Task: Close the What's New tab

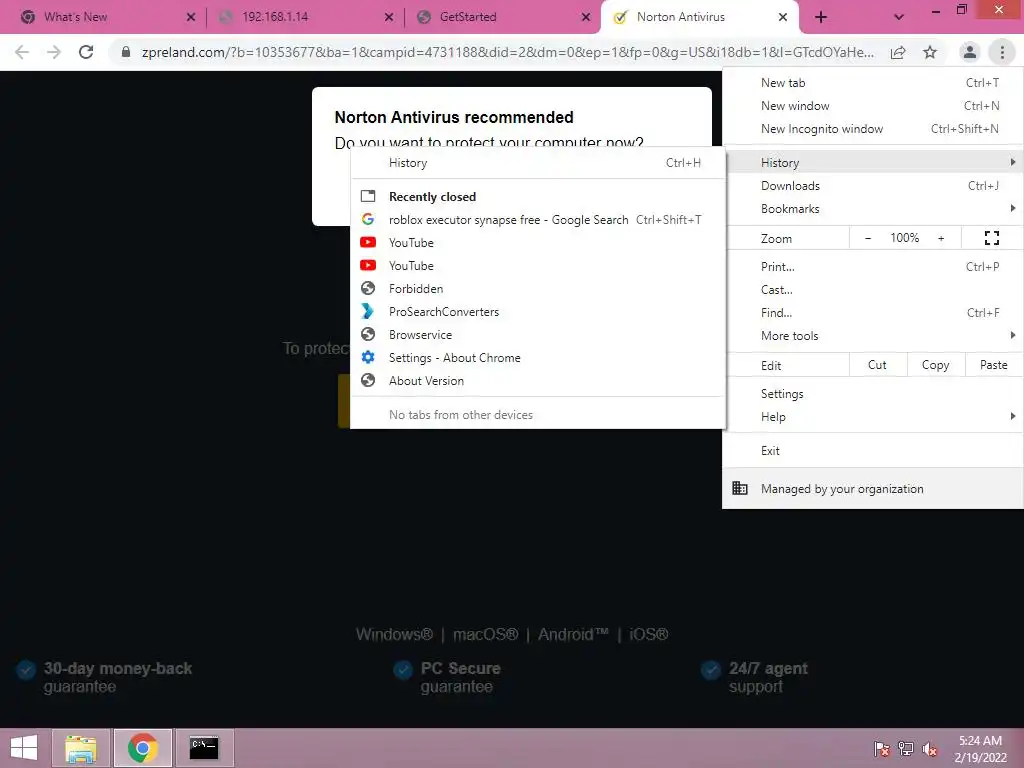Action: (191, 18)
